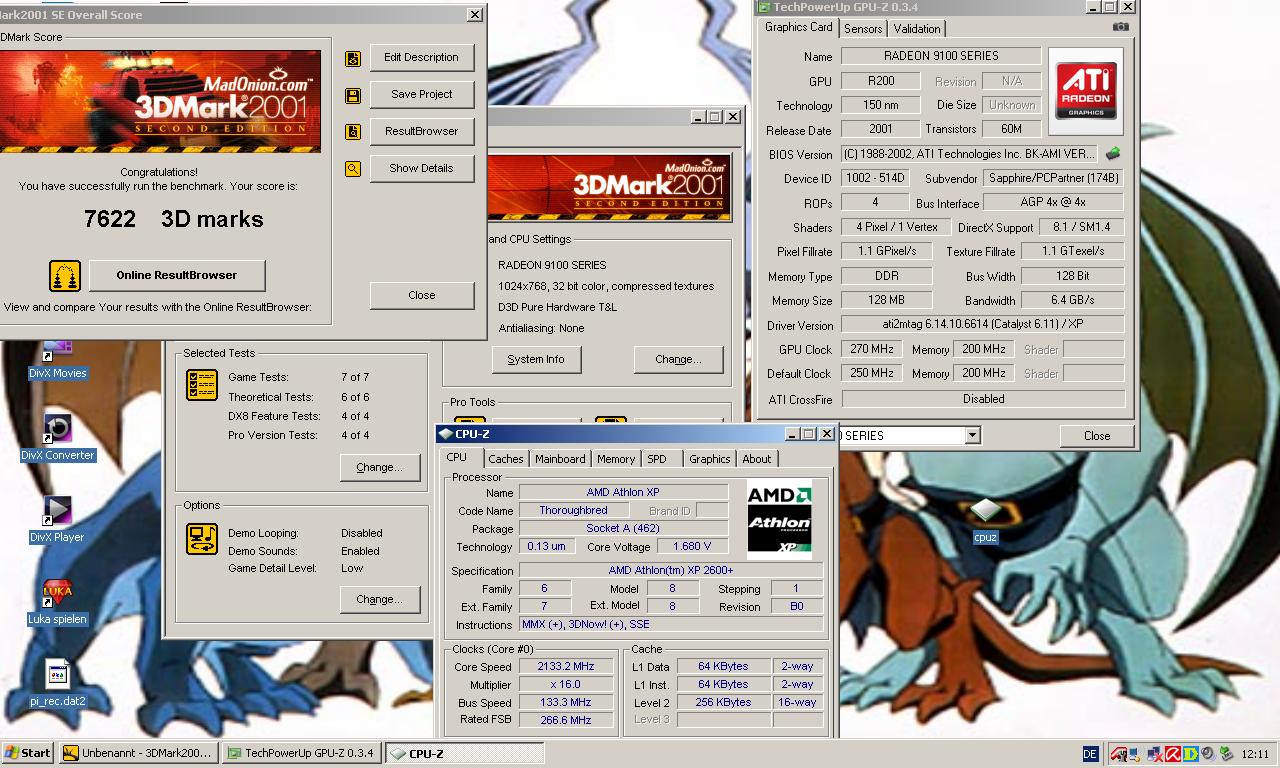Image resolution: width=1280 pixels, height=768 pixels.
Task: Click the Safely Remove Hardware tray icon
Action: (x=1226, y=754)
